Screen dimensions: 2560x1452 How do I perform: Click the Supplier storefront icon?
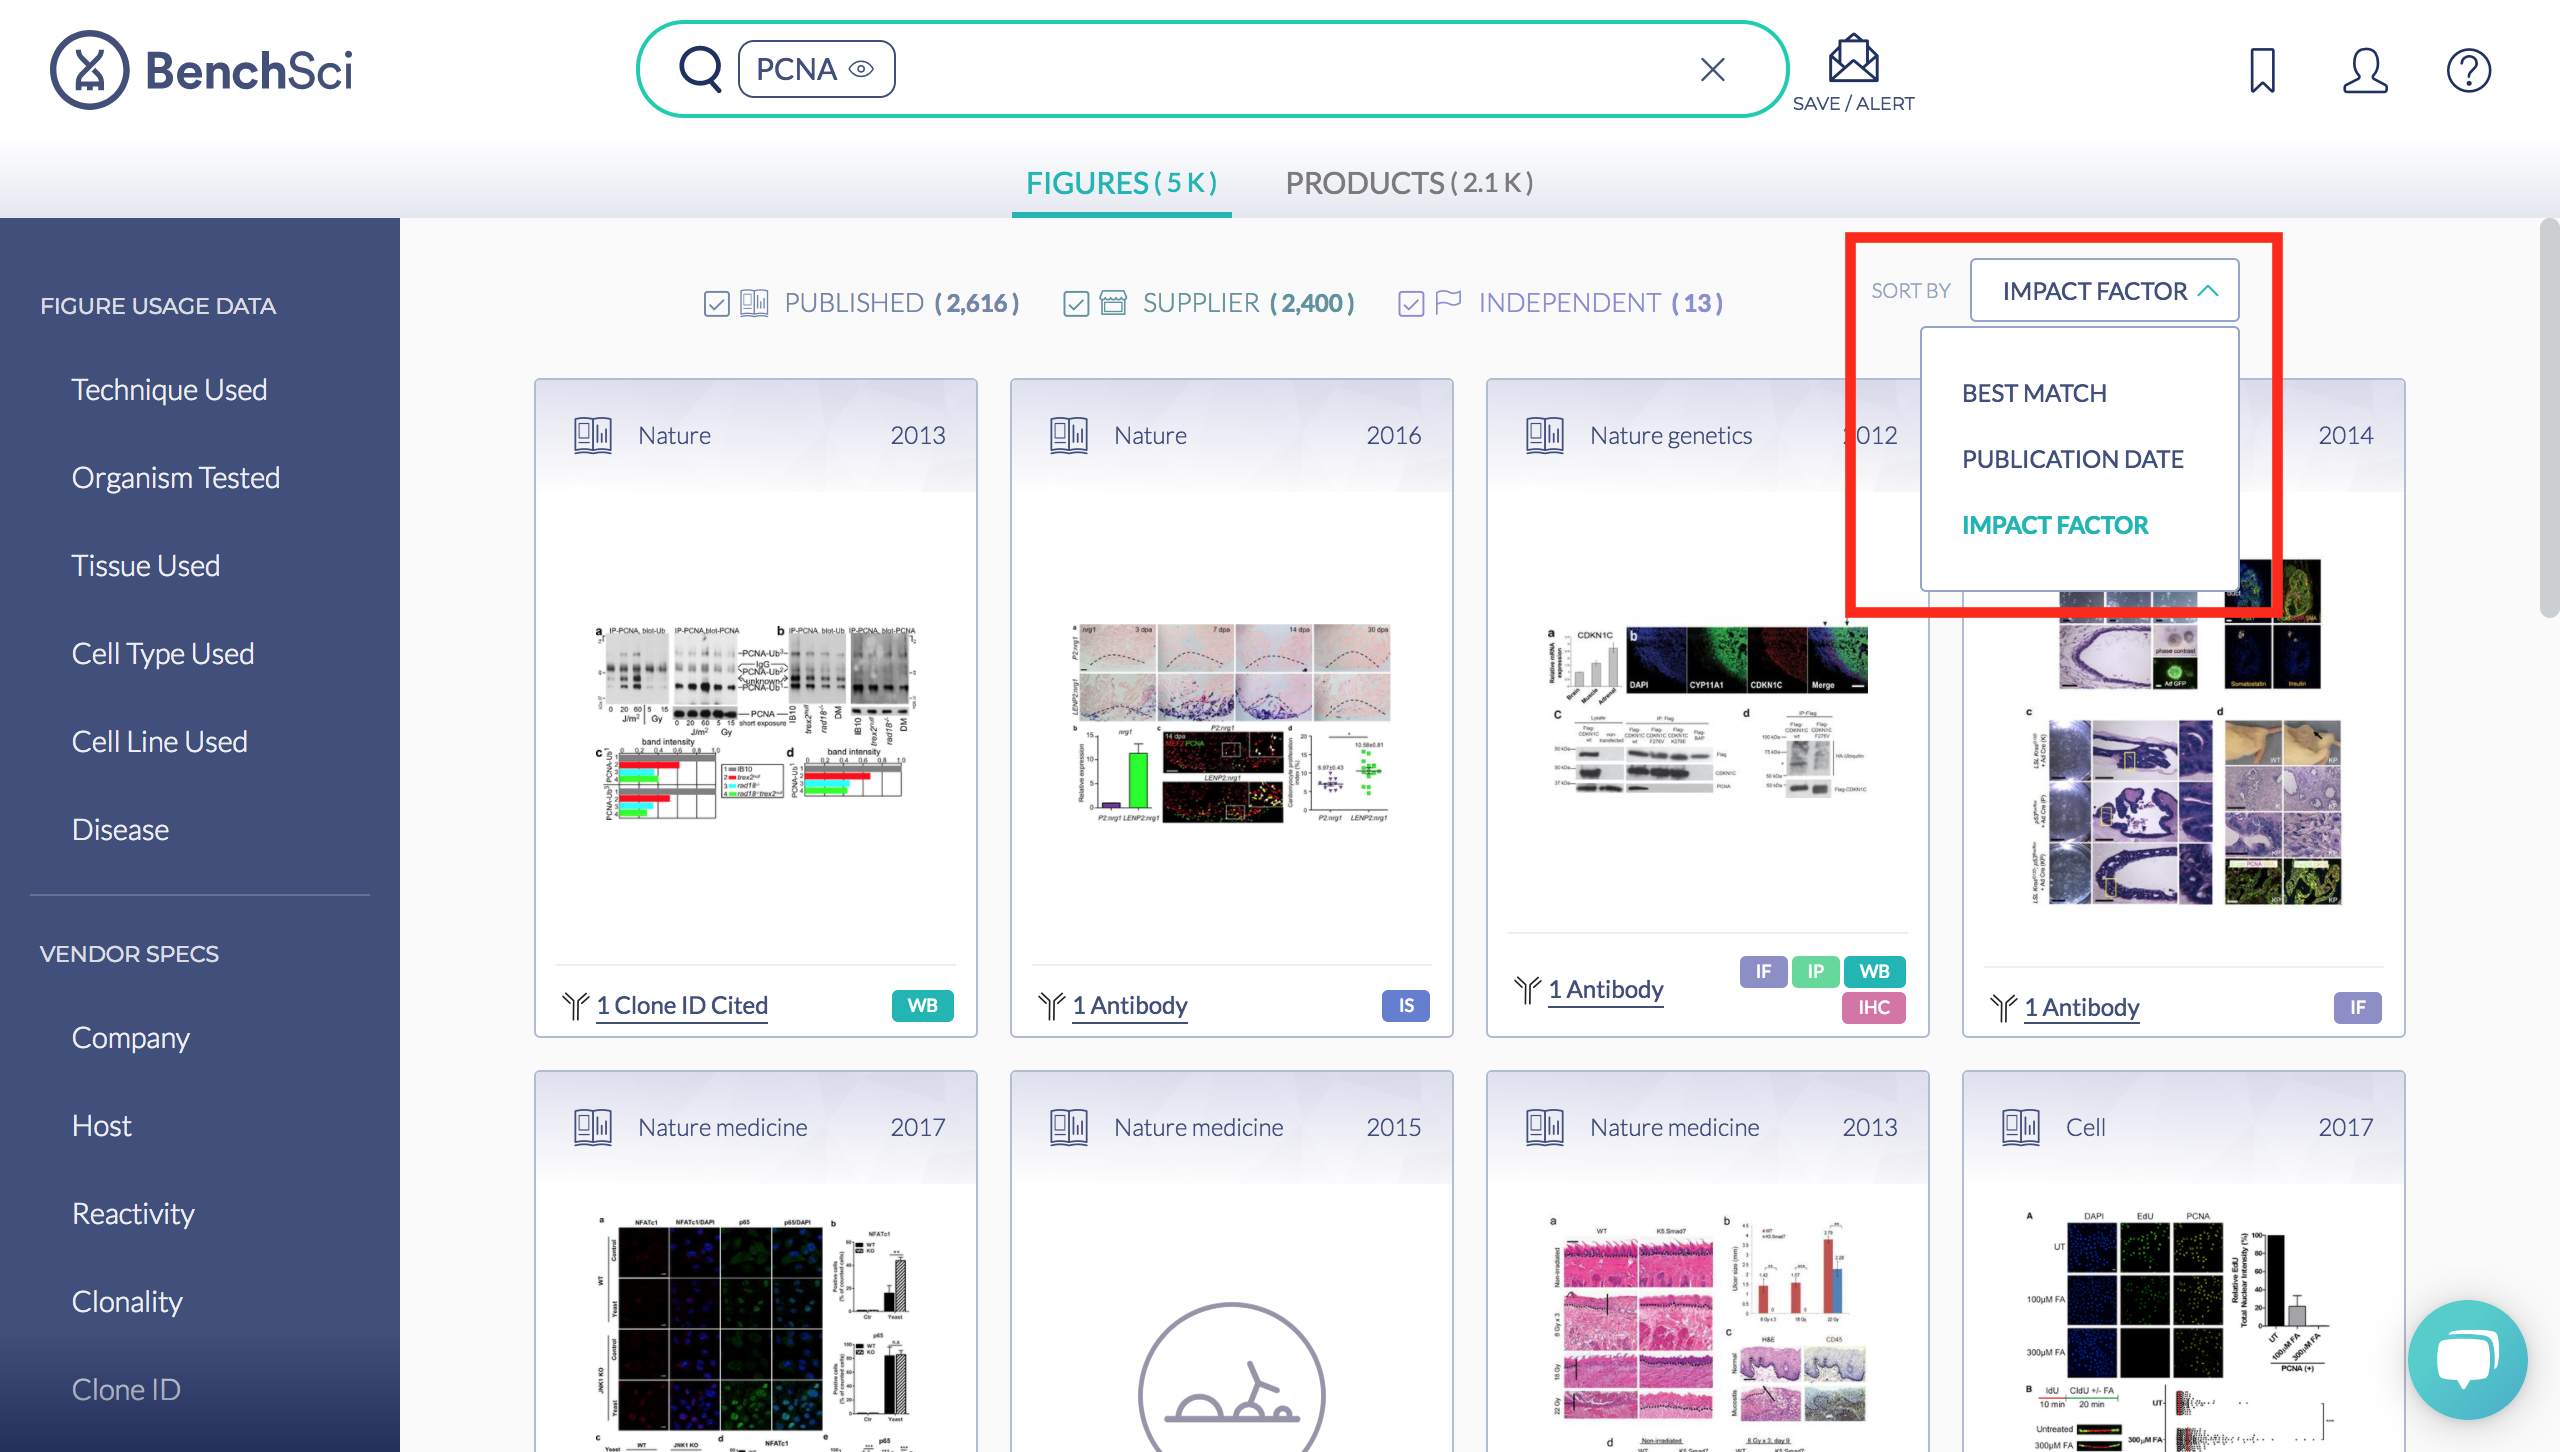1113,302
